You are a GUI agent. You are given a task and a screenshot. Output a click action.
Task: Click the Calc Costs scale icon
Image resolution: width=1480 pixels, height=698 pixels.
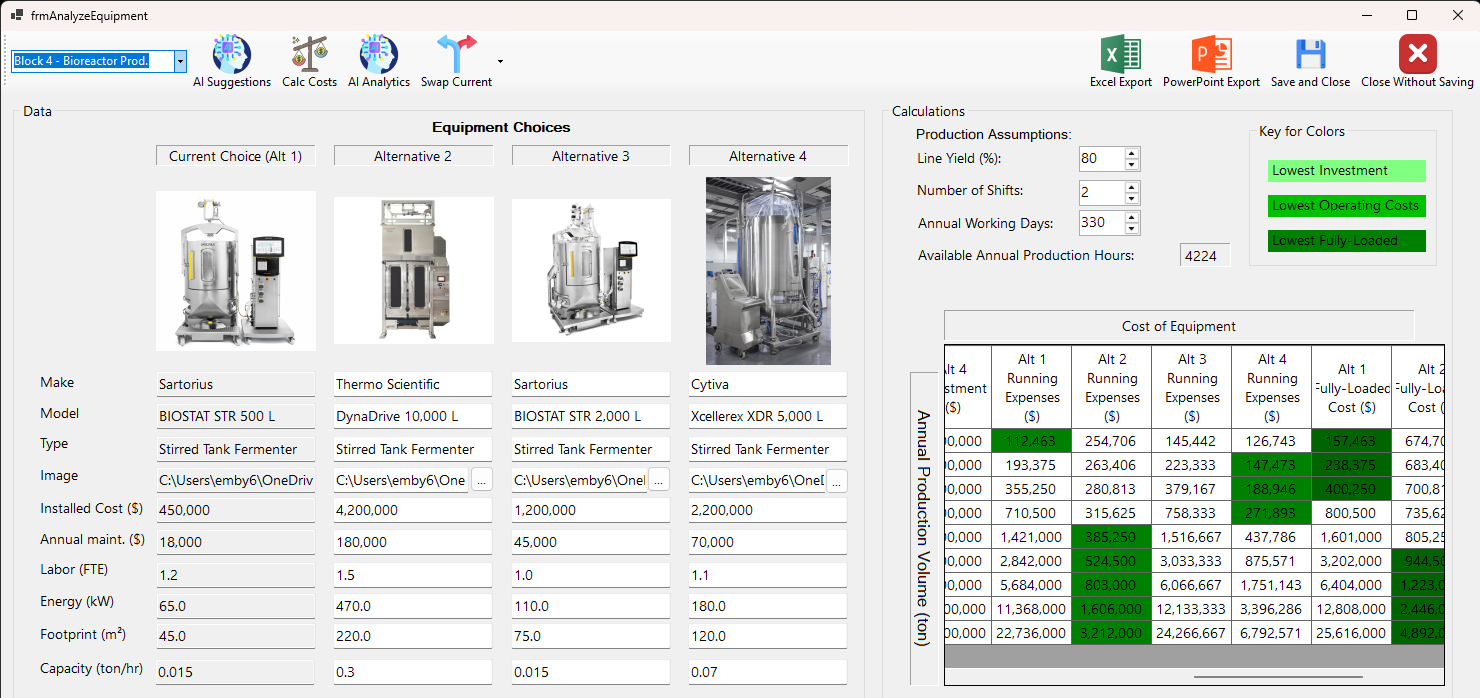tap(309, 54)
